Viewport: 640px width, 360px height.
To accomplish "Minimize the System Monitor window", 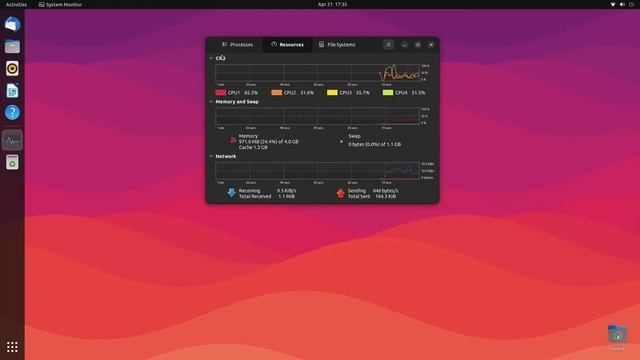I will 404,44.
